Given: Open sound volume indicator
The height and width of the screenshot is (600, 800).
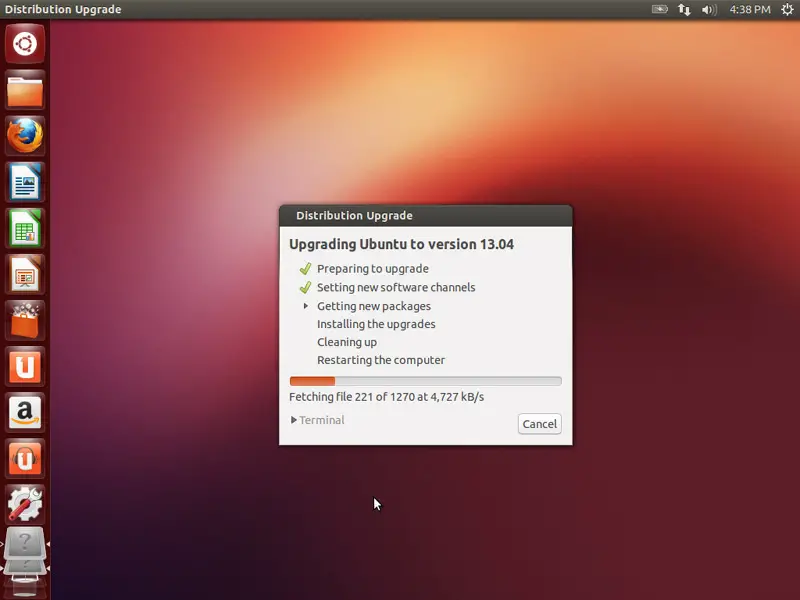Looking at the screenshot, I should (709, 9).
